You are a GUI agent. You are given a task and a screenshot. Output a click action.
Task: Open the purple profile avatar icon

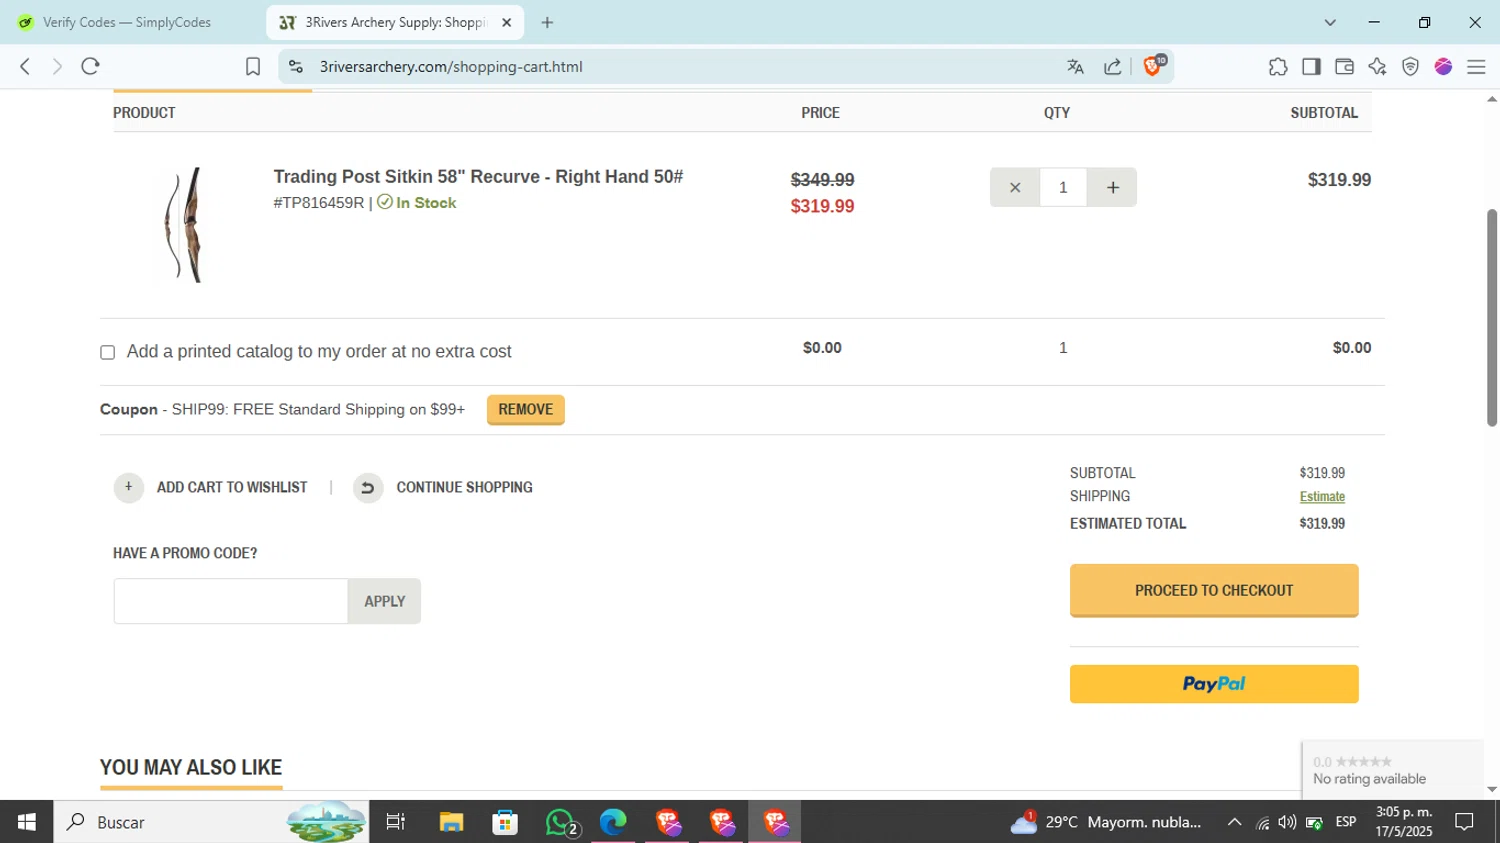[1443, 67]
